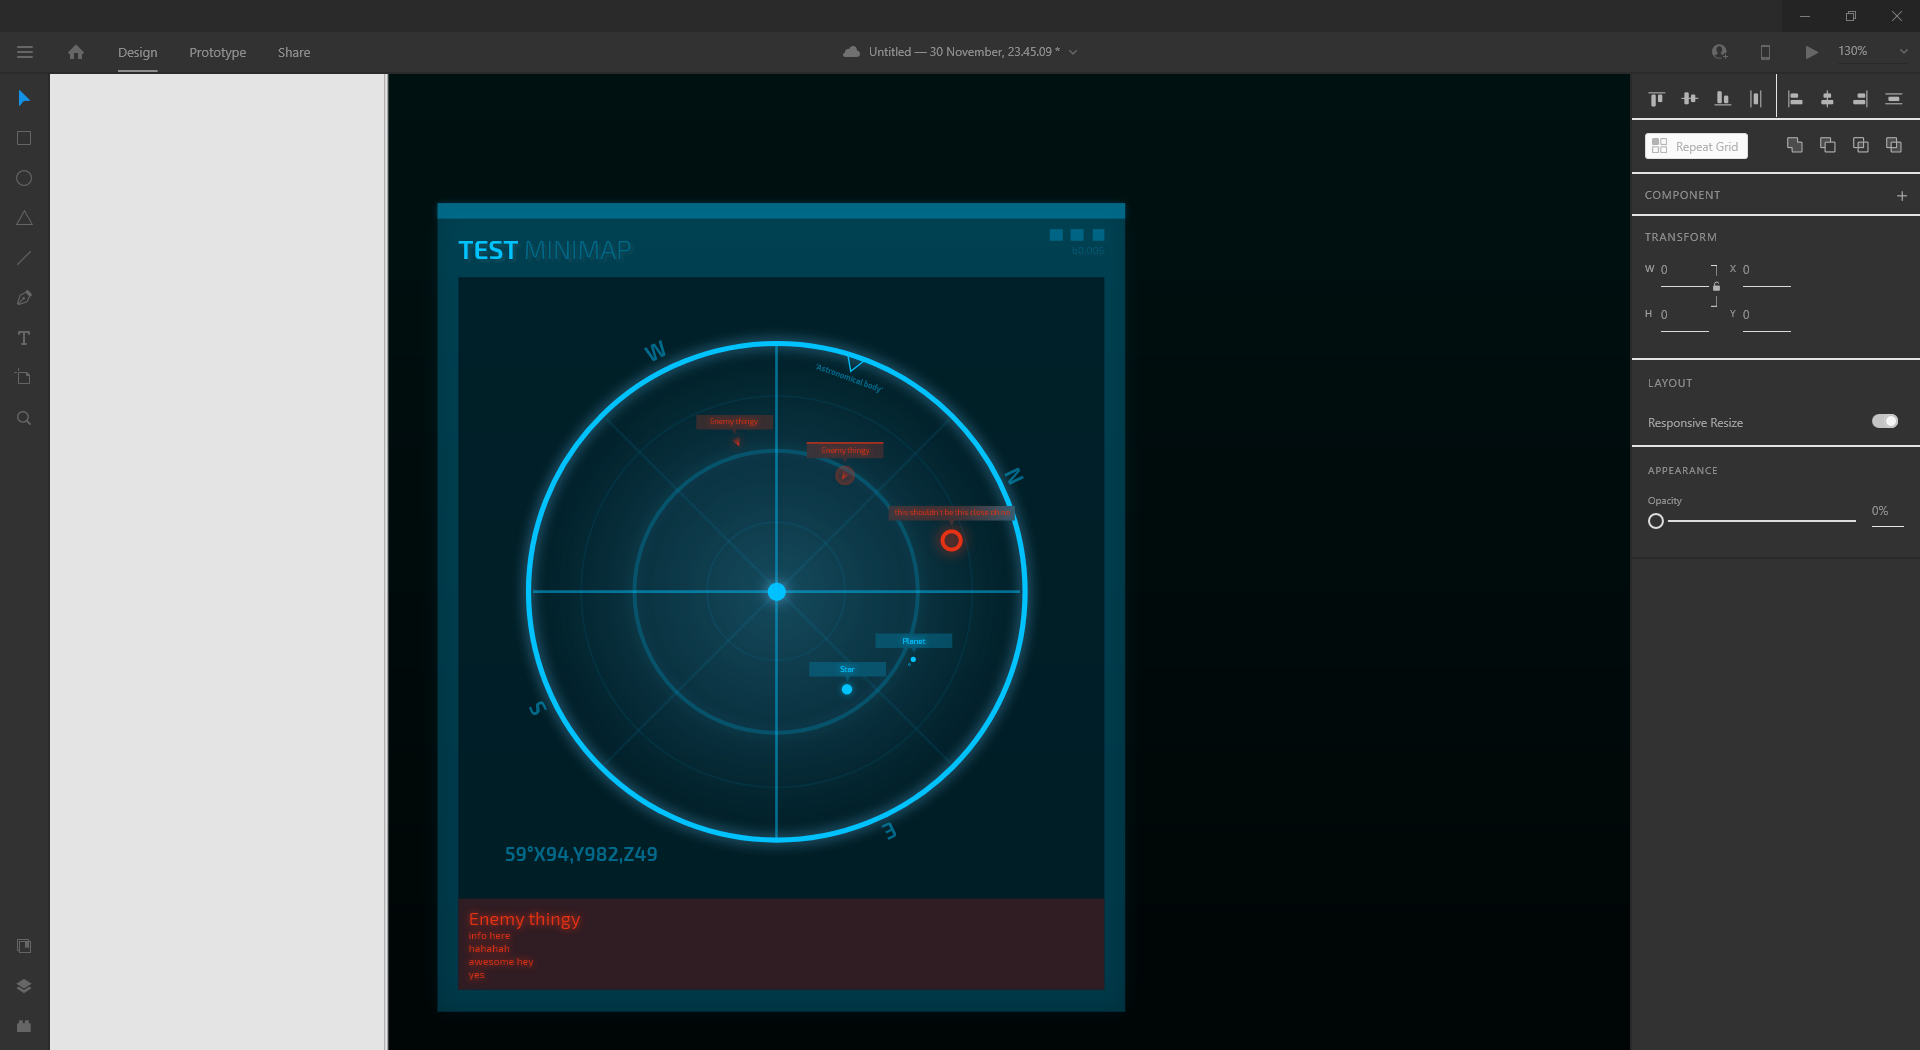1920x1050 pixels.
Task: Select the Rectangle tool
Action: click(x=24, y=138)
